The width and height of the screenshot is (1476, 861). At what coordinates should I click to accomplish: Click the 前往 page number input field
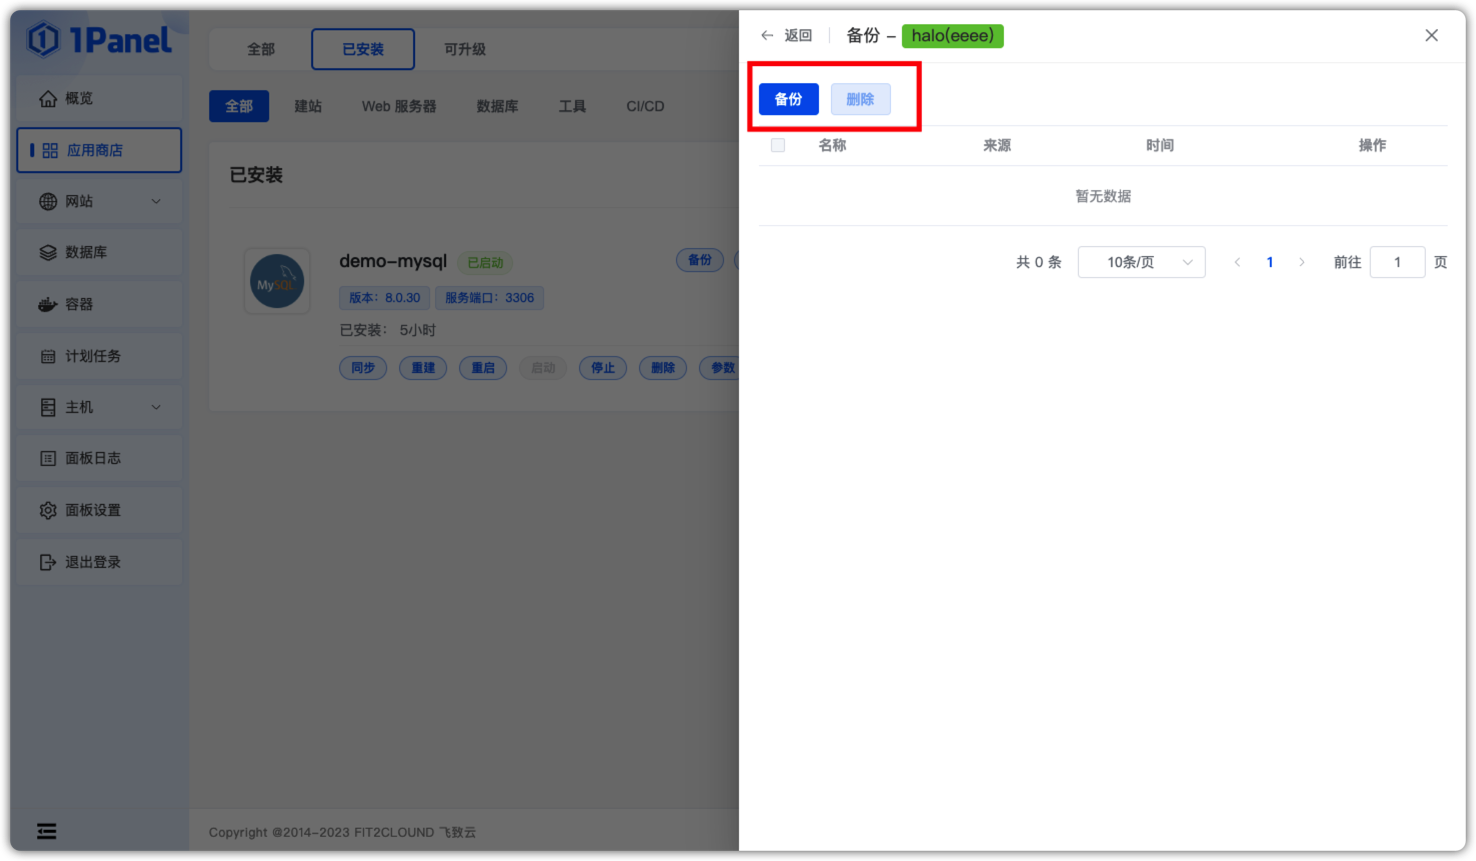click(1398, 263)
